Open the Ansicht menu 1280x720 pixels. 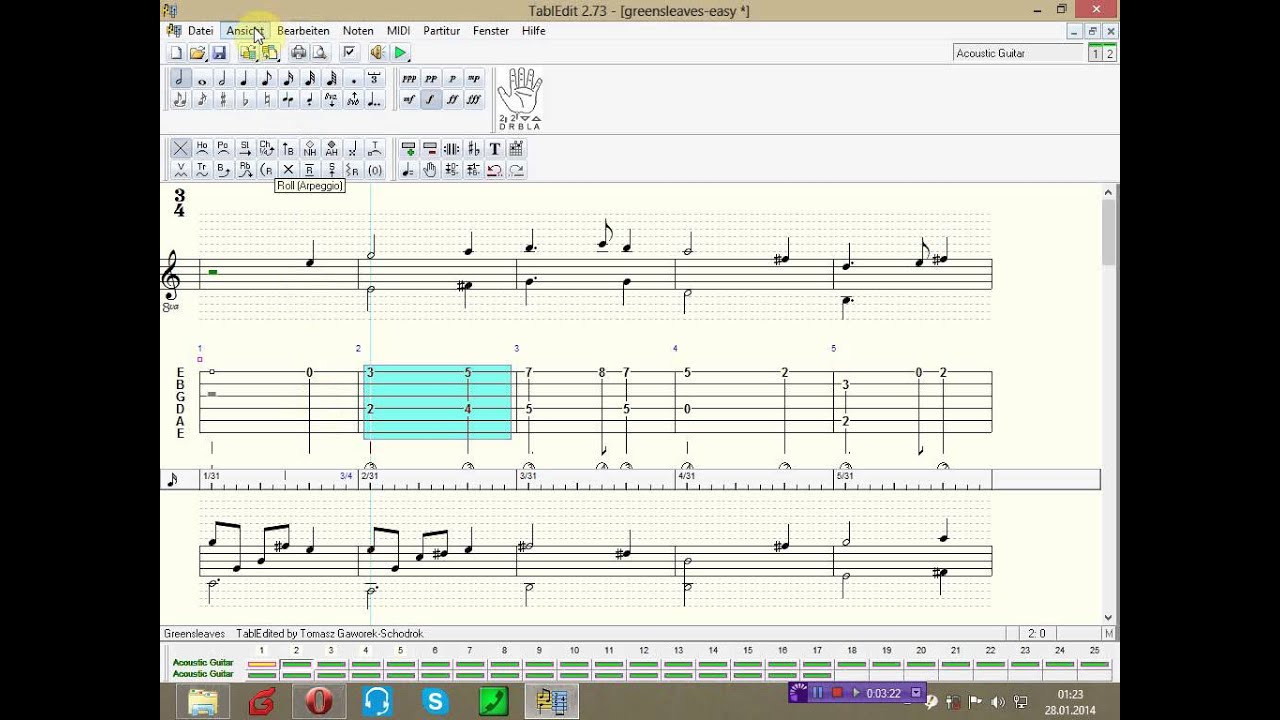pyautogui.click(x=245, y=31)
